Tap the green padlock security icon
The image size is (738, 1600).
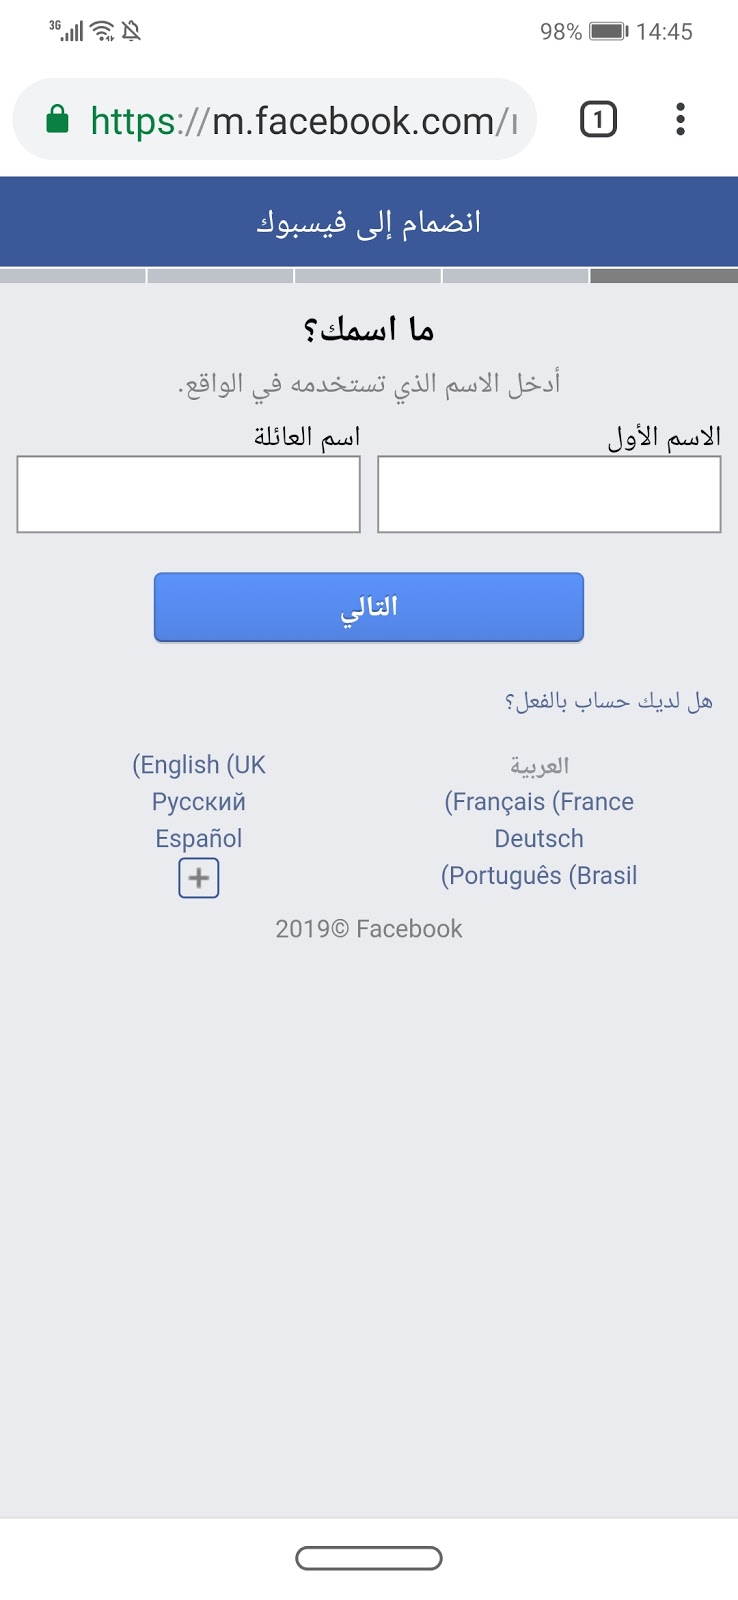pyautogui.click(x=58, y=120)
